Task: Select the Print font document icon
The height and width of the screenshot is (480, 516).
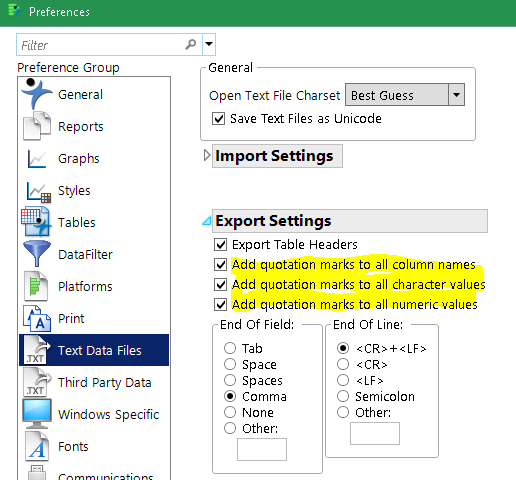Action: pyautogui.click(x=37, y=318)
